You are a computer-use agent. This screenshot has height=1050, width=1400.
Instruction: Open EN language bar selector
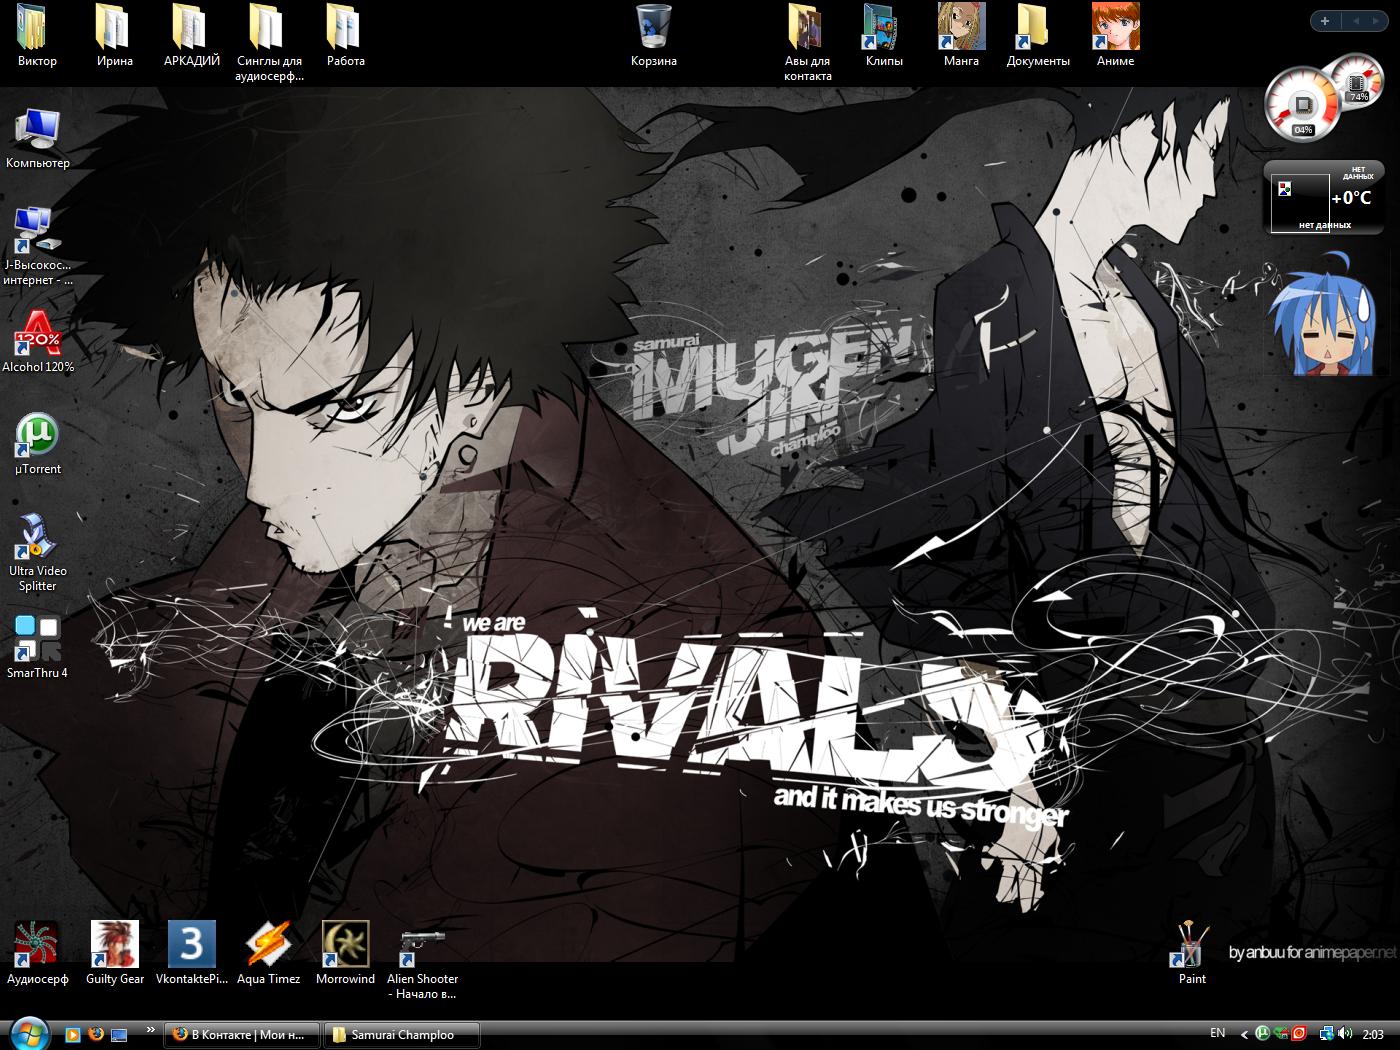pos(1217,1033)
